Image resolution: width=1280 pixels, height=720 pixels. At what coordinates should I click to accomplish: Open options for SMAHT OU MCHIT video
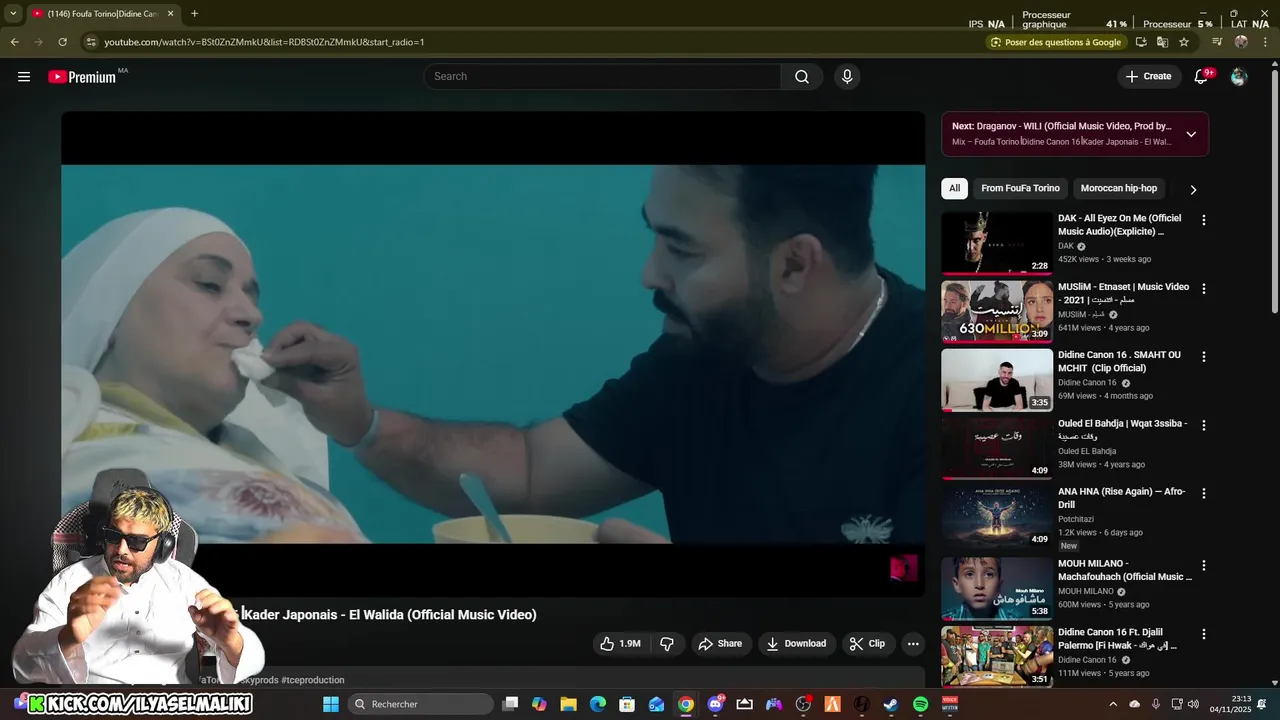point(1204,357)
